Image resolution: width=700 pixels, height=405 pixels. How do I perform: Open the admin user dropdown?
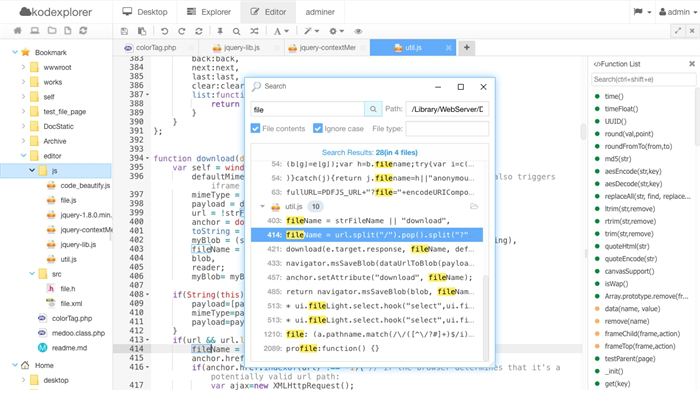point(676,12)
